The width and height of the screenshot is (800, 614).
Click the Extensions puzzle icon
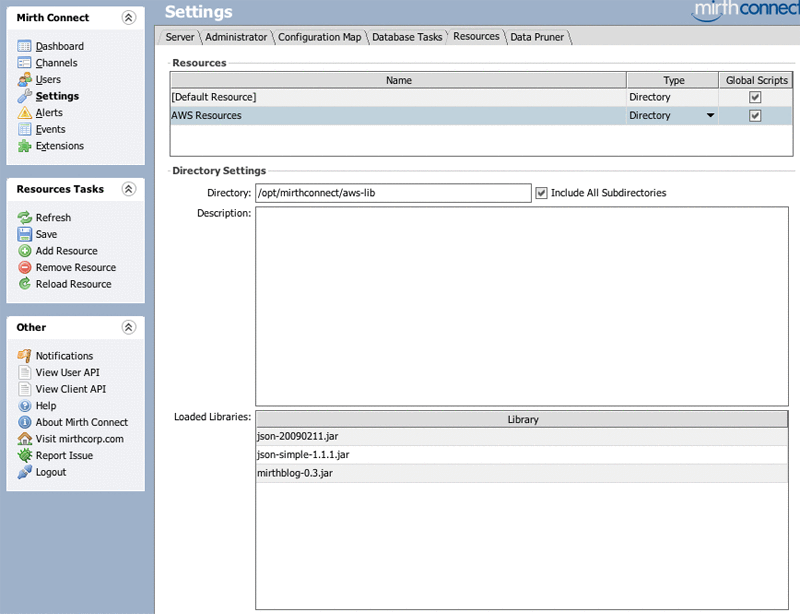pyautogui.click(x=24, y=146)
